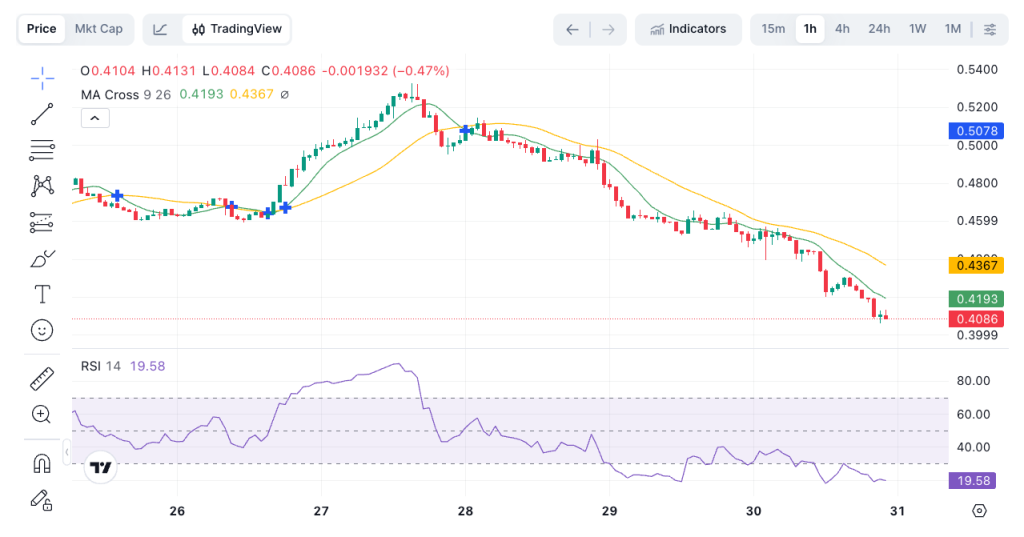Switch to Mkt Cap view
Image resolution: width=1024 pixels, height=537 pixels.
(x=99, y=29)
